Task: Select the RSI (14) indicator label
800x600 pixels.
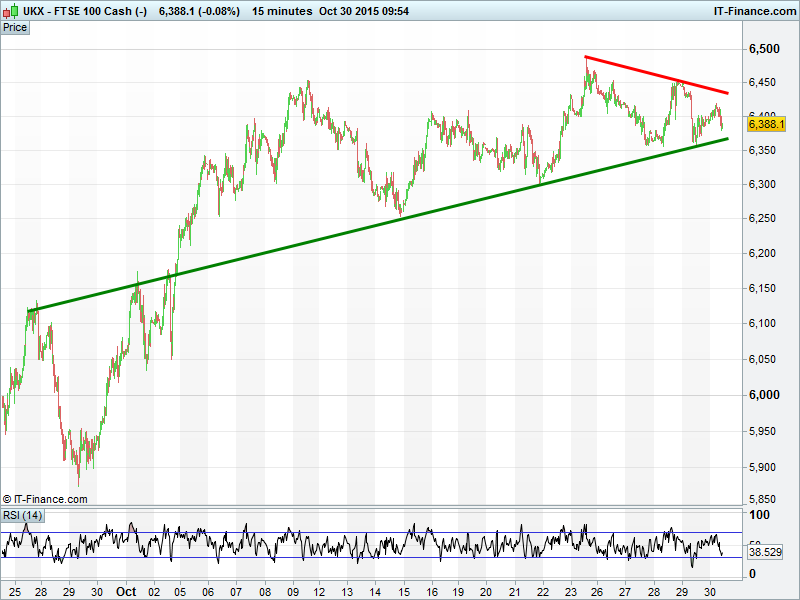Action: point(23,515)
